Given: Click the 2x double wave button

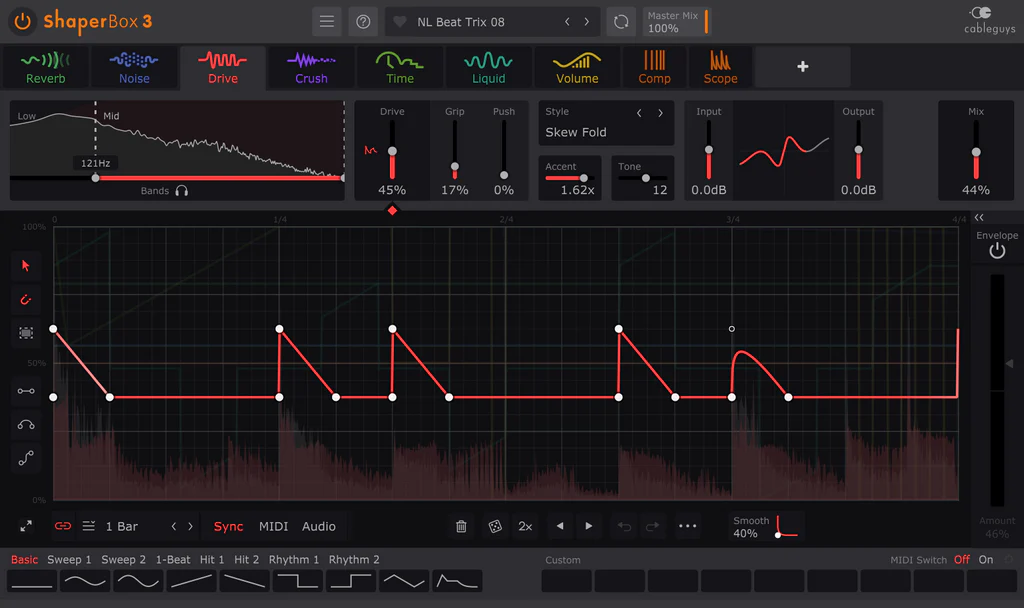Looking at the screenshot, I should (x=525, y=526).
